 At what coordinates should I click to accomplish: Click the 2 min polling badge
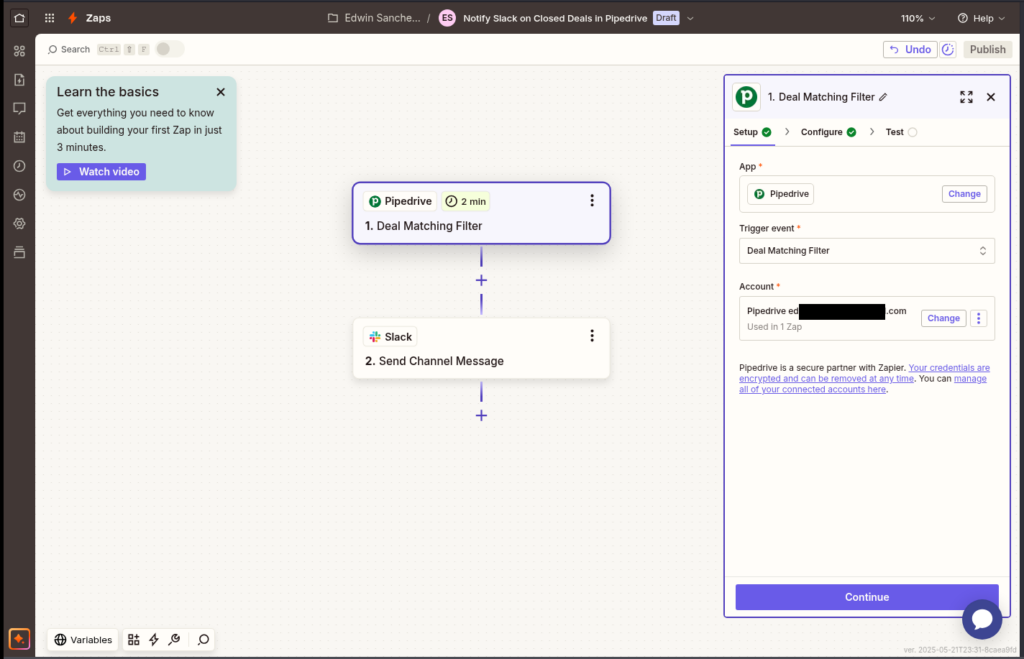(466, 201)
